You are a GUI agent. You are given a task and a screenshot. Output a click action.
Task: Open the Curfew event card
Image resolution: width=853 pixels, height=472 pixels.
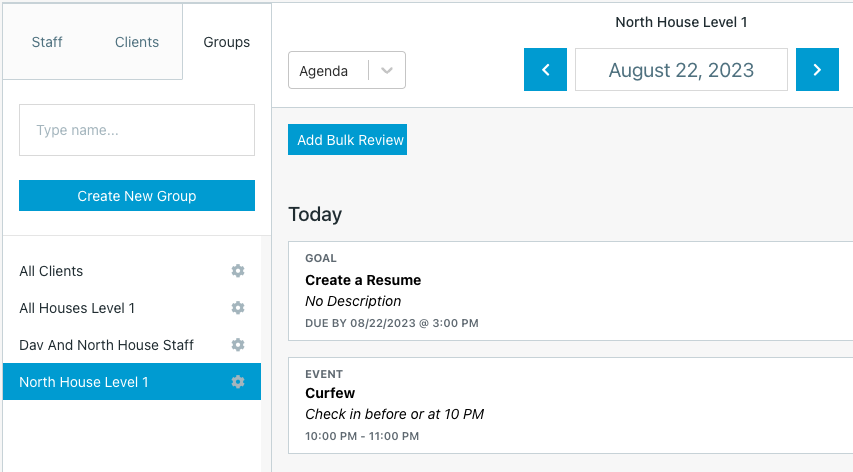571,406
